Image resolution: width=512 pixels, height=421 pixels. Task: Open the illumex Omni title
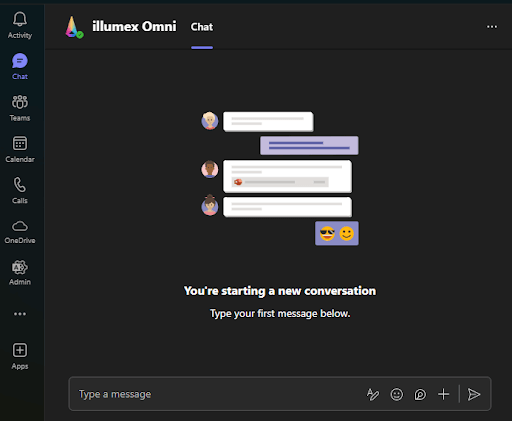coord(134,26)
